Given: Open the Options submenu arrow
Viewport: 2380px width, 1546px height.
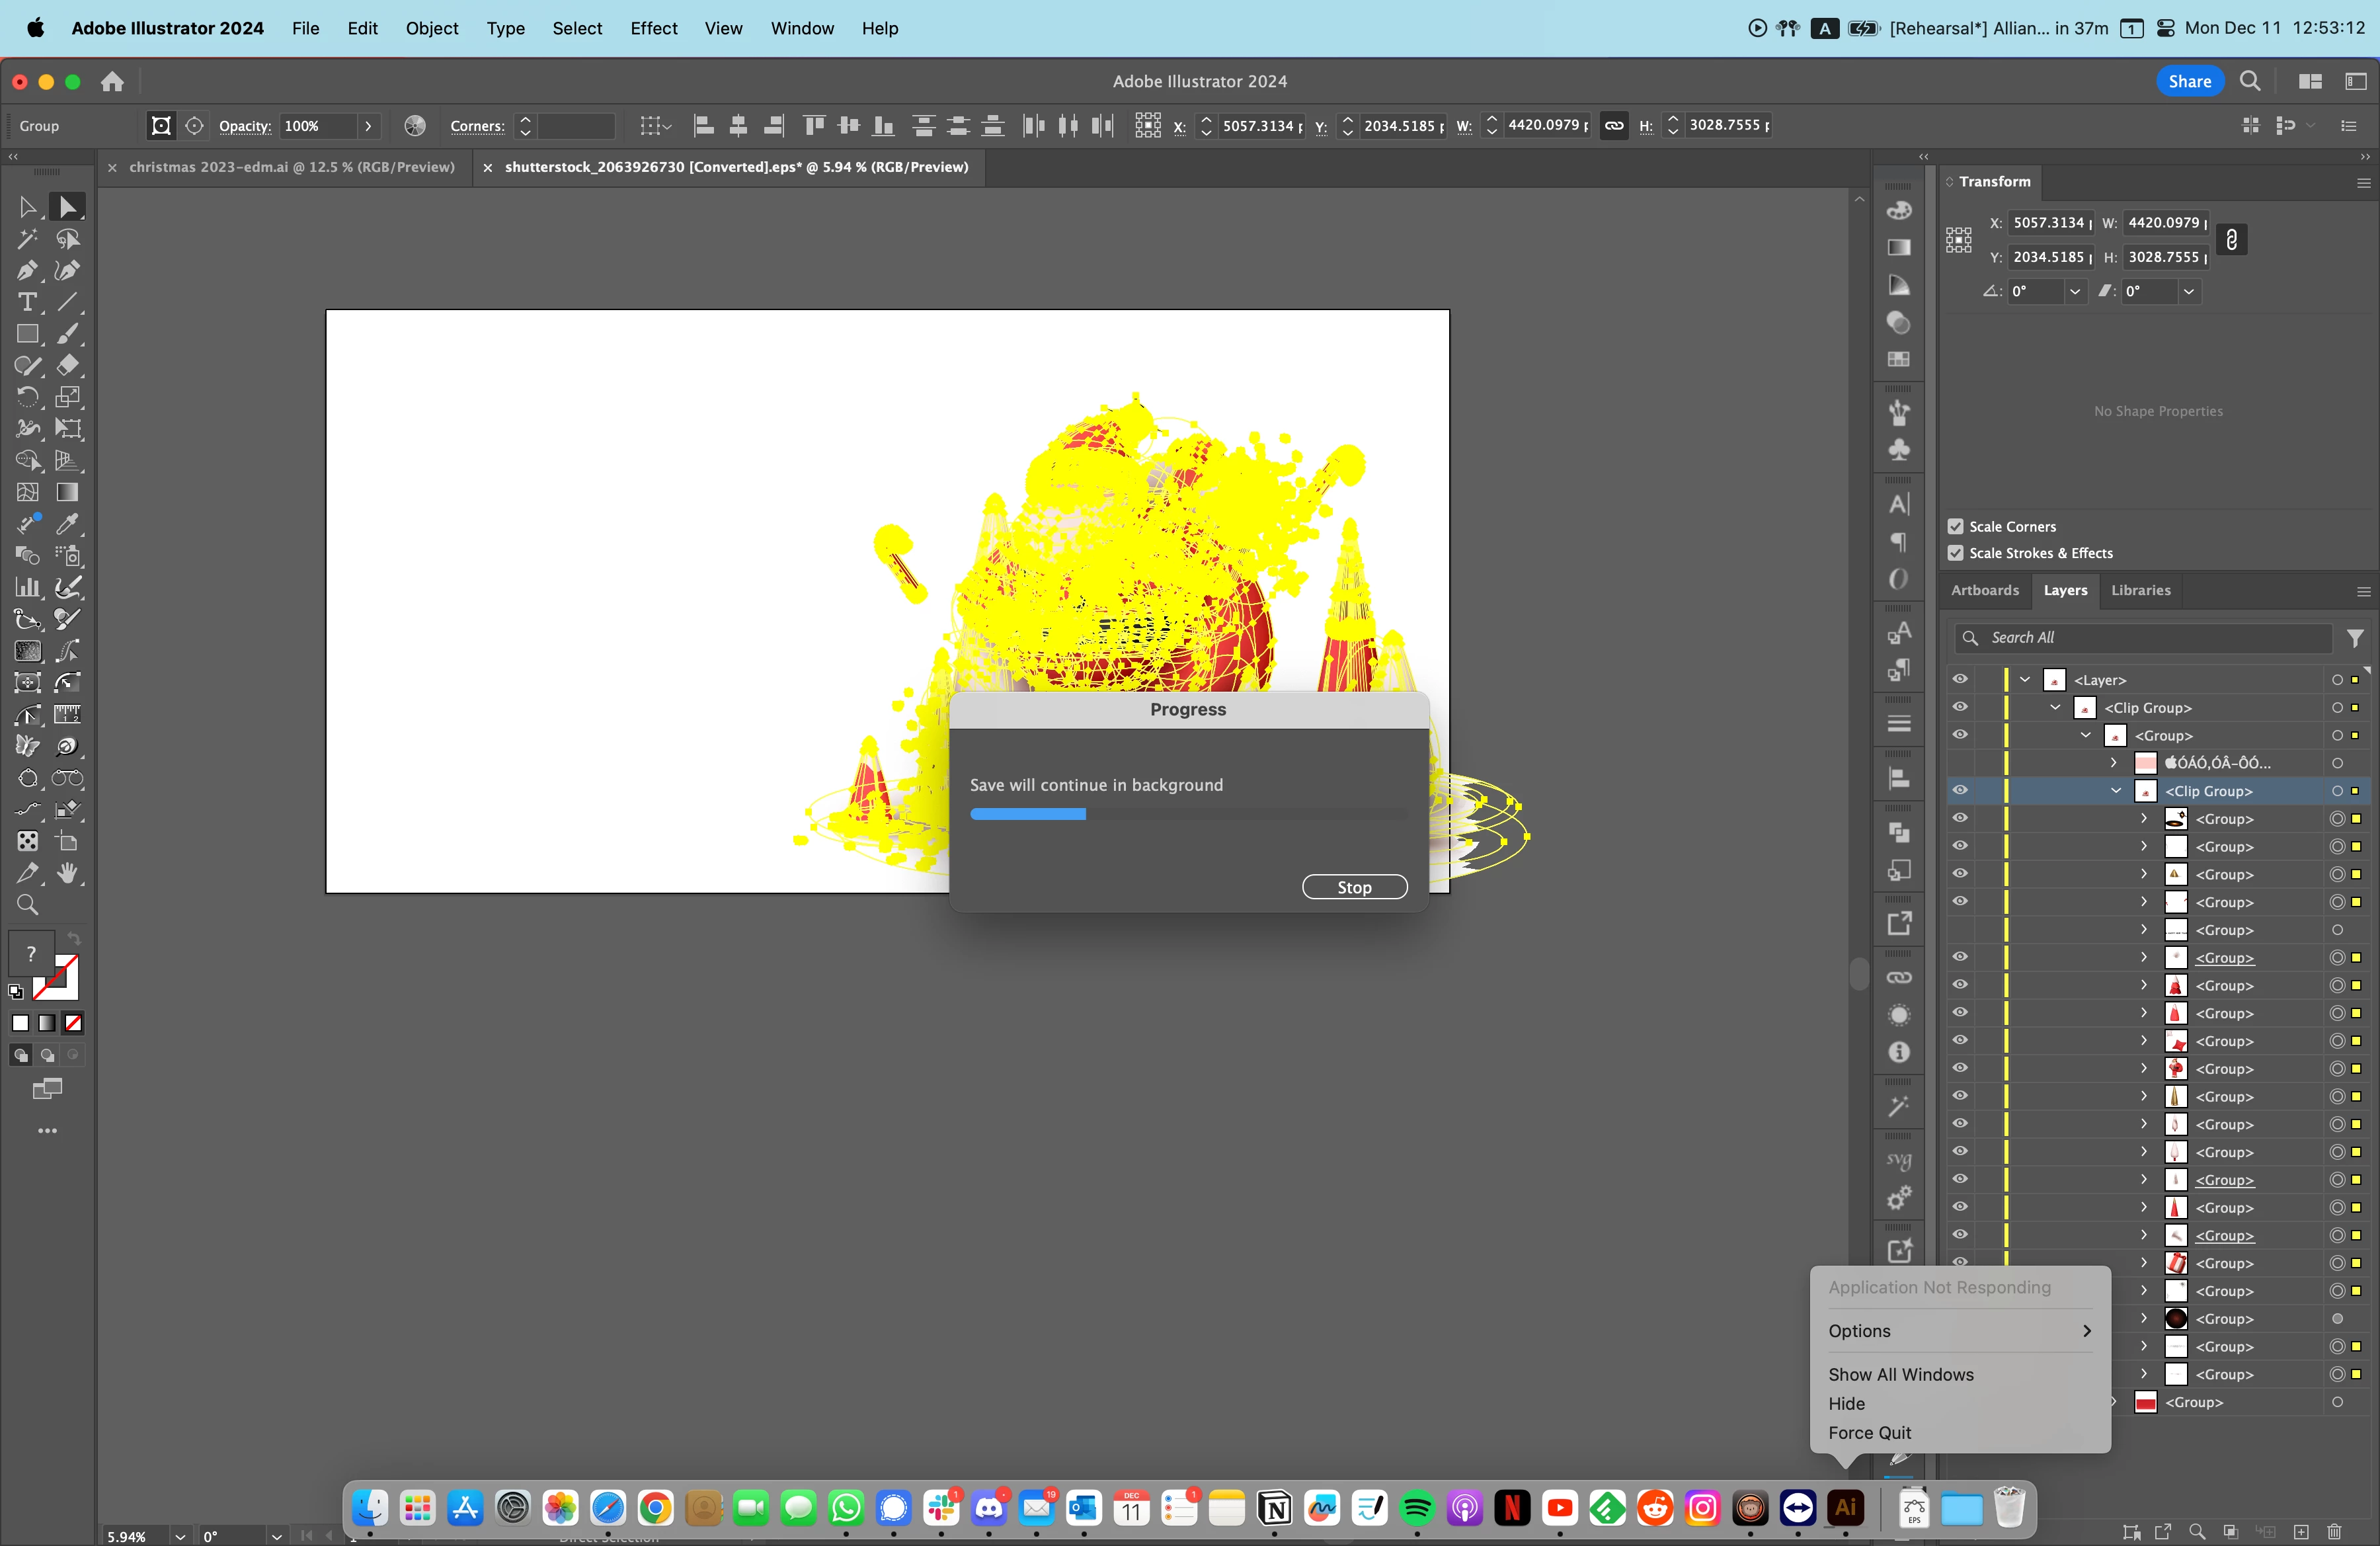Looking at the screenshot, I should pos(2086,1331).
